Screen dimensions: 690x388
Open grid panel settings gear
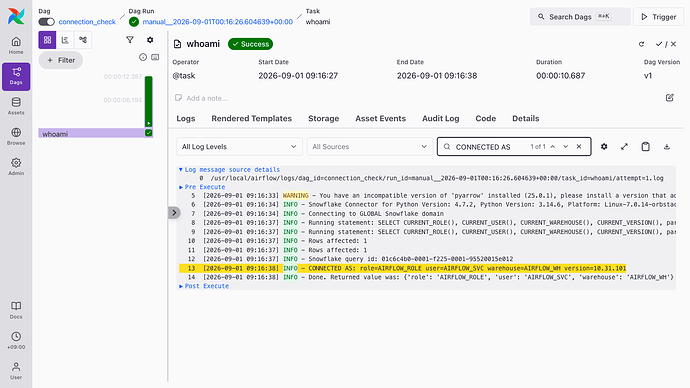[x=150, y=40]
